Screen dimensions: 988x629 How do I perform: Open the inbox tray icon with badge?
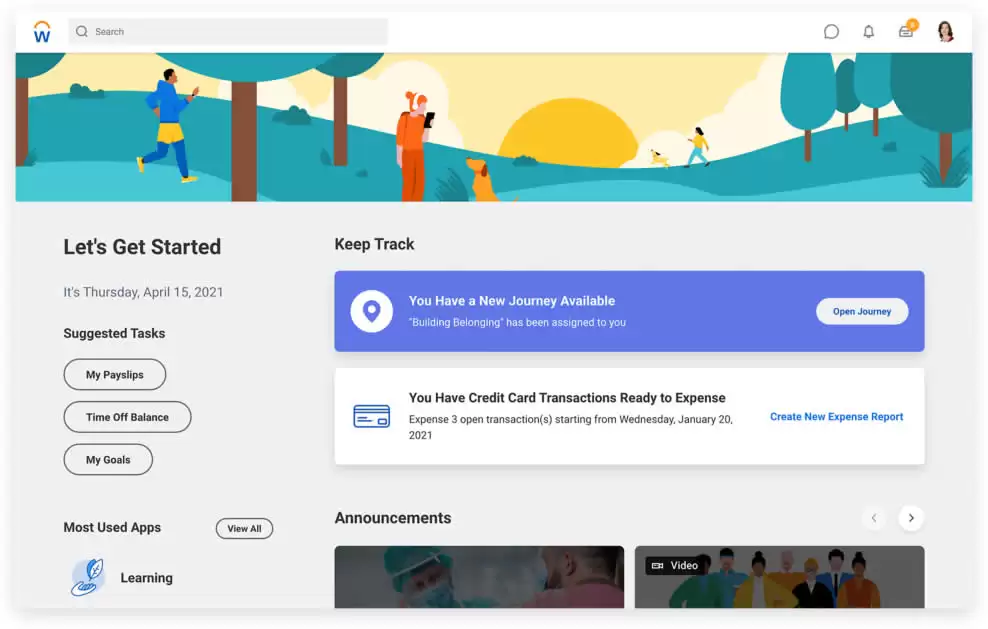906,31
